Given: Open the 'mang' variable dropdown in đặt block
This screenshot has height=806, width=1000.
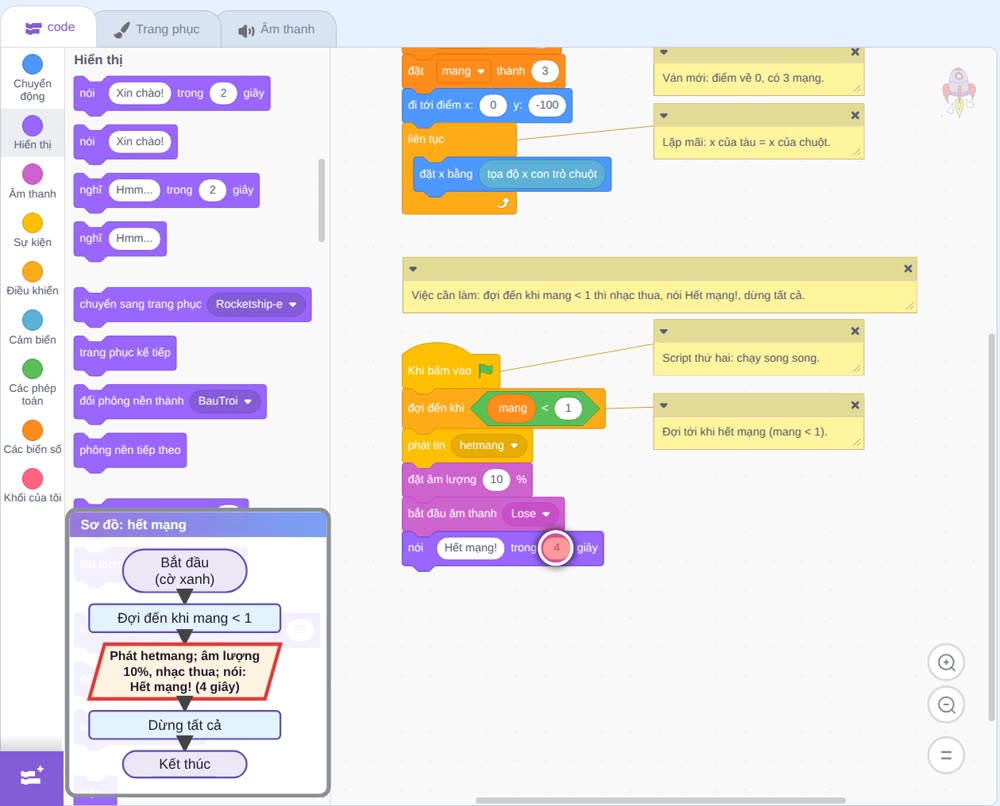Looking at the screenshot, I should click(463, 71).
